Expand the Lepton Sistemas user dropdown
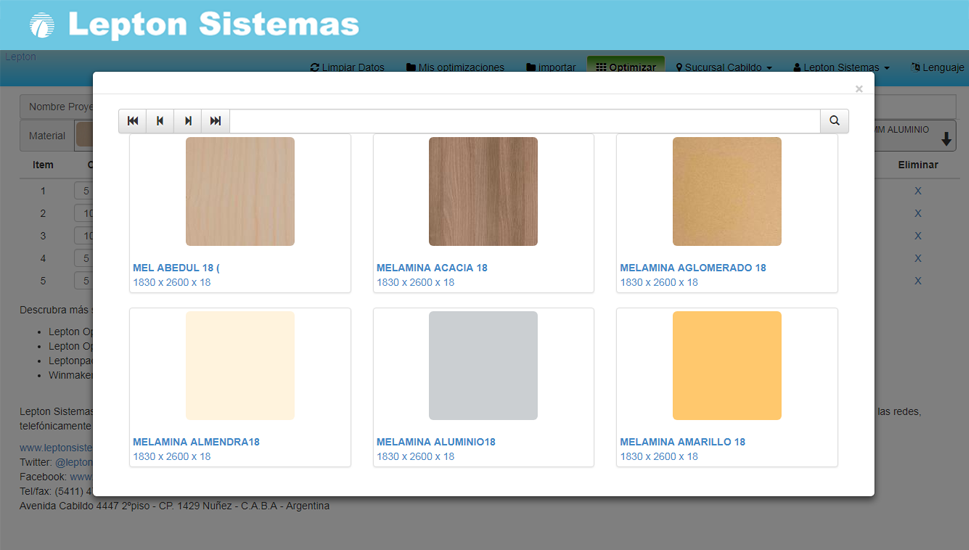The height and width of the screenshot is (550, 969). (841, 67)
